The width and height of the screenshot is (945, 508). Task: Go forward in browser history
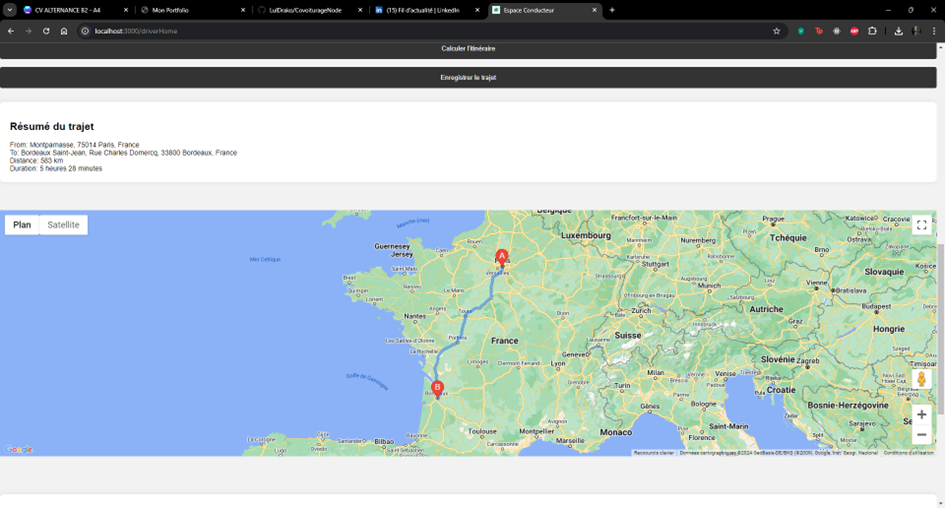point(28,31)
